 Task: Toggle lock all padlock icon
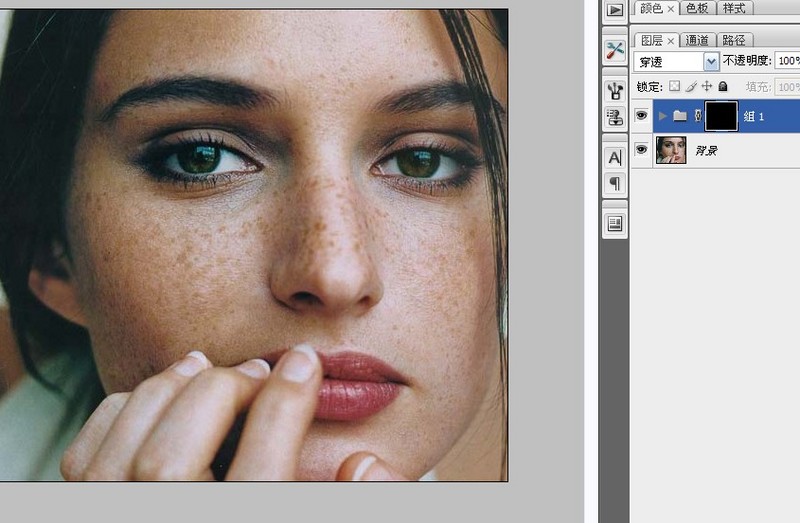tap(723, 87)
